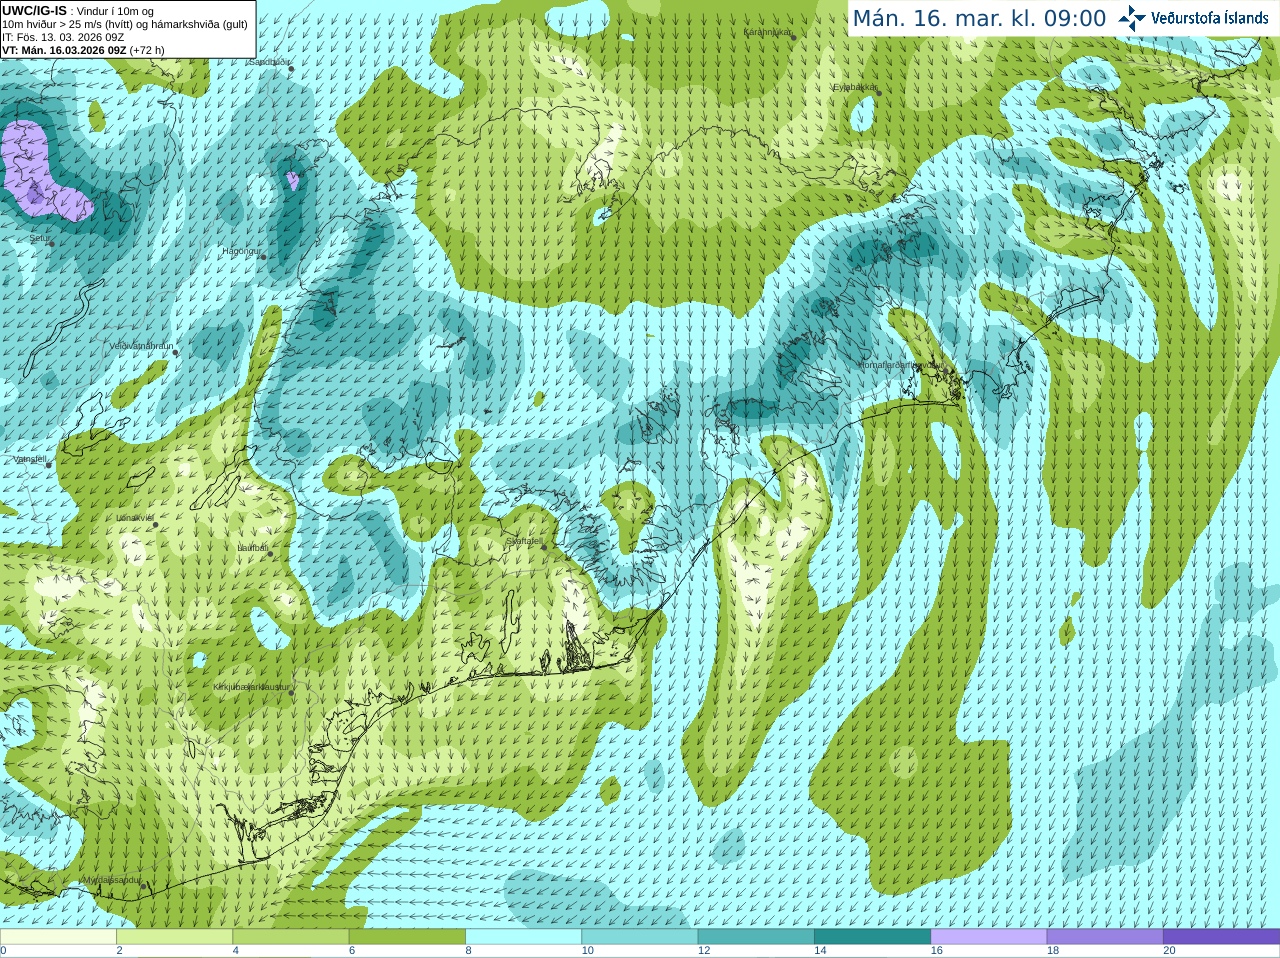Click the legend swatch for 12–14 m/s

tap(755, 937)
